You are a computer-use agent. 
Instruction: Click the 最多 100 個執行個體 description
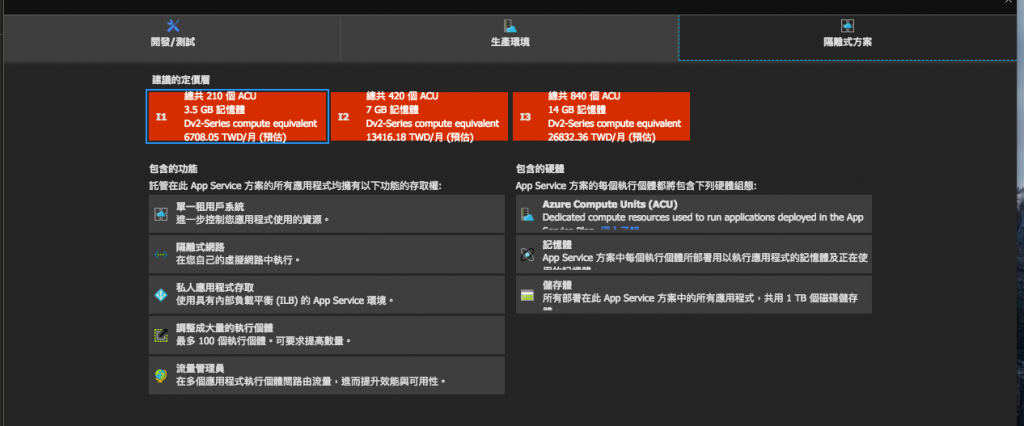[x=264, y=341]
